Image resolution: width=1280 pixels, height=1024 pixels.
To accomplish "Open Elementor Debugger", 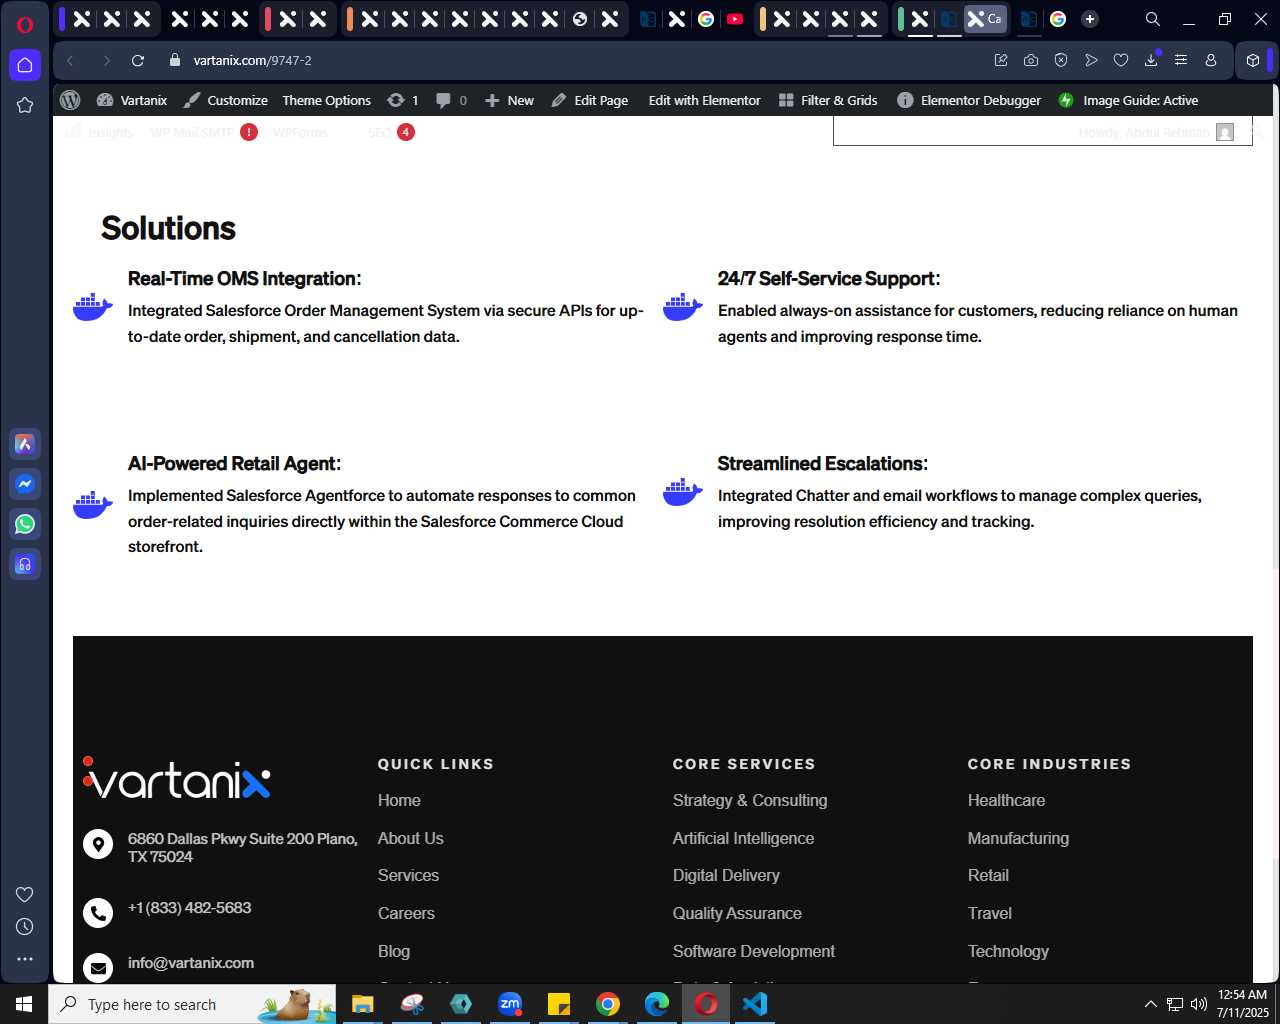I will point(969,100).
